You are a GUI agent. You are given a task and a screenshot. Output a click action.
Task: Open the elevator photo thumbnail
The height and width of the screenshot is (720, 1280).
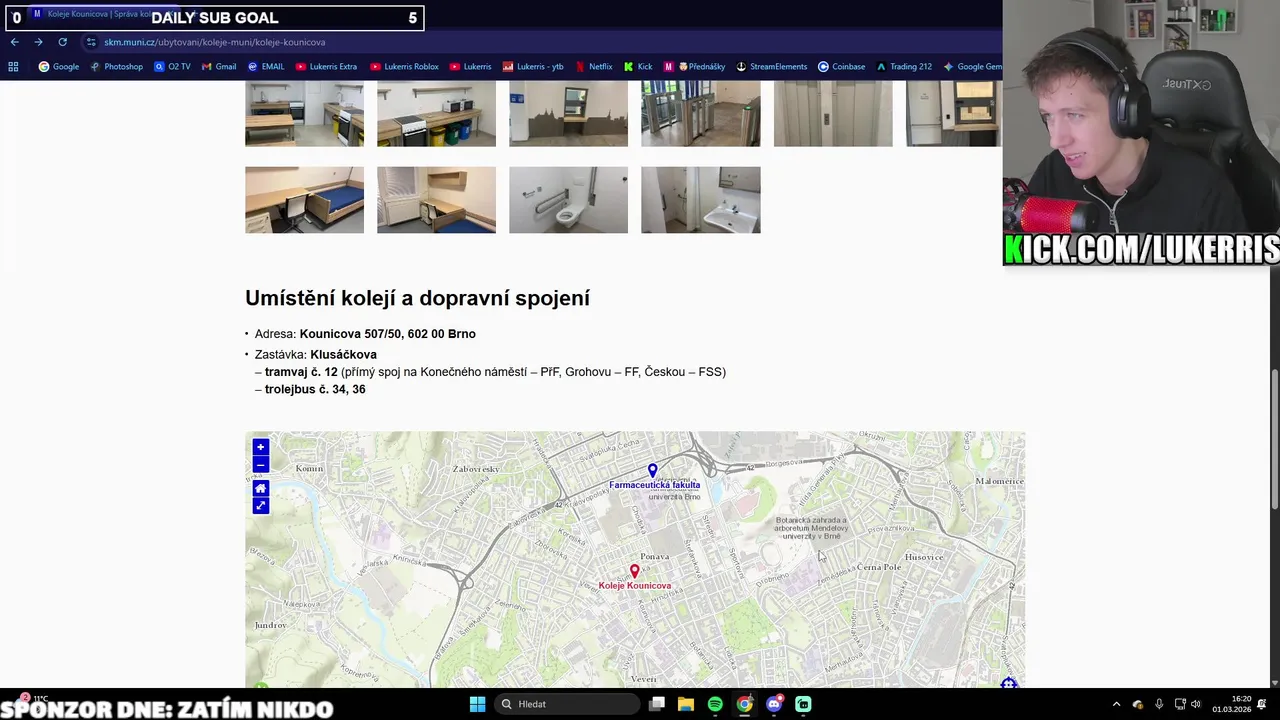[833, 114]
